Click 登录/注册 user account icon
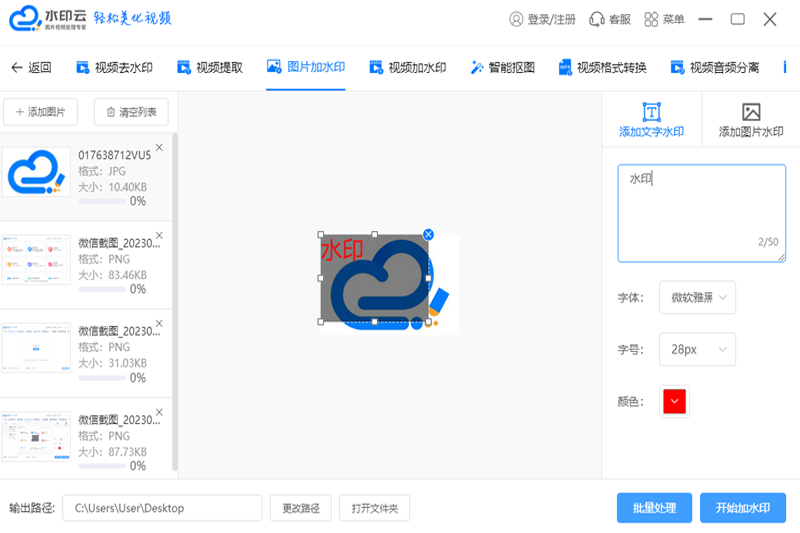 [x=516, y=19]
